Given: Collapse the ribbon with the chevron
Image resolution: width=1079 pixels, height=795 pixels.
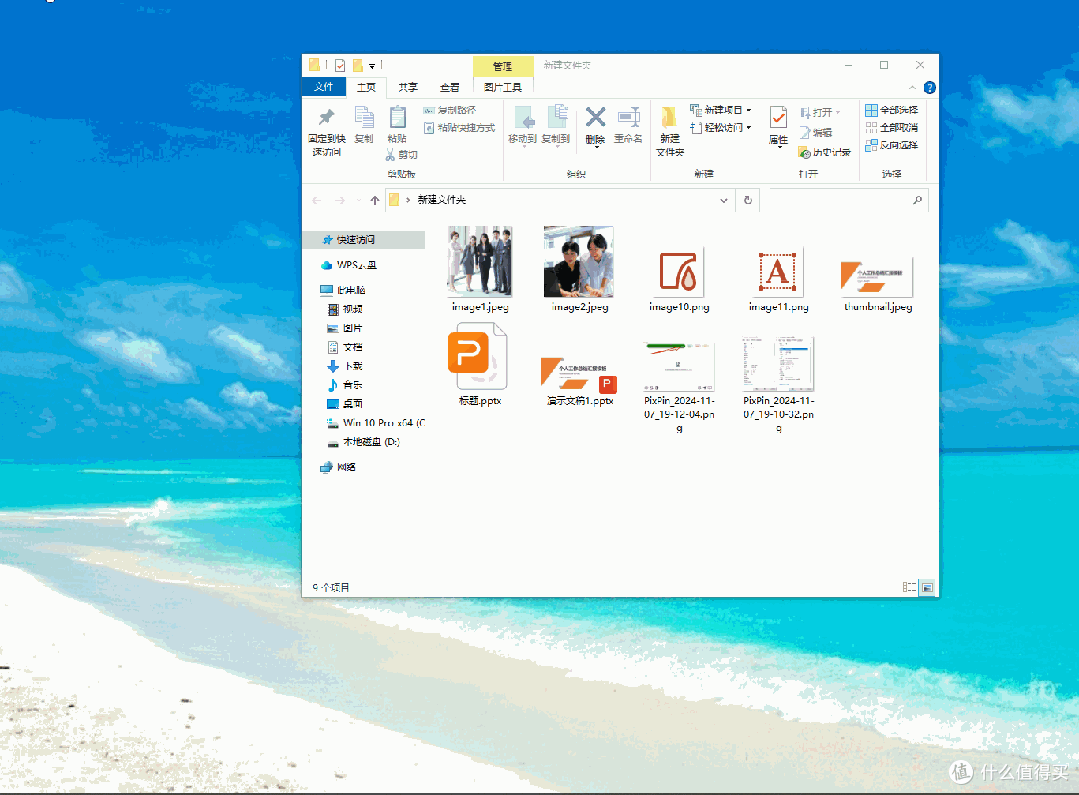Looking at the screenshot, I should [912, 87].
